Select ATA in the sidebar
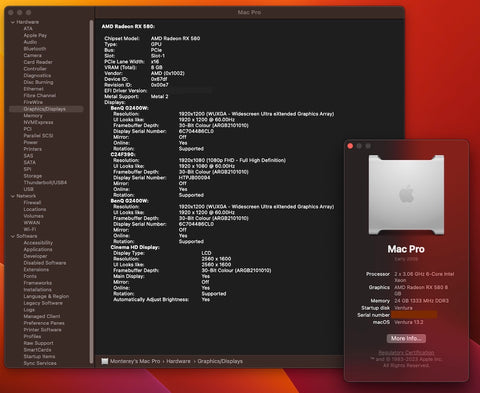480x393 pixels. point(28,29)
